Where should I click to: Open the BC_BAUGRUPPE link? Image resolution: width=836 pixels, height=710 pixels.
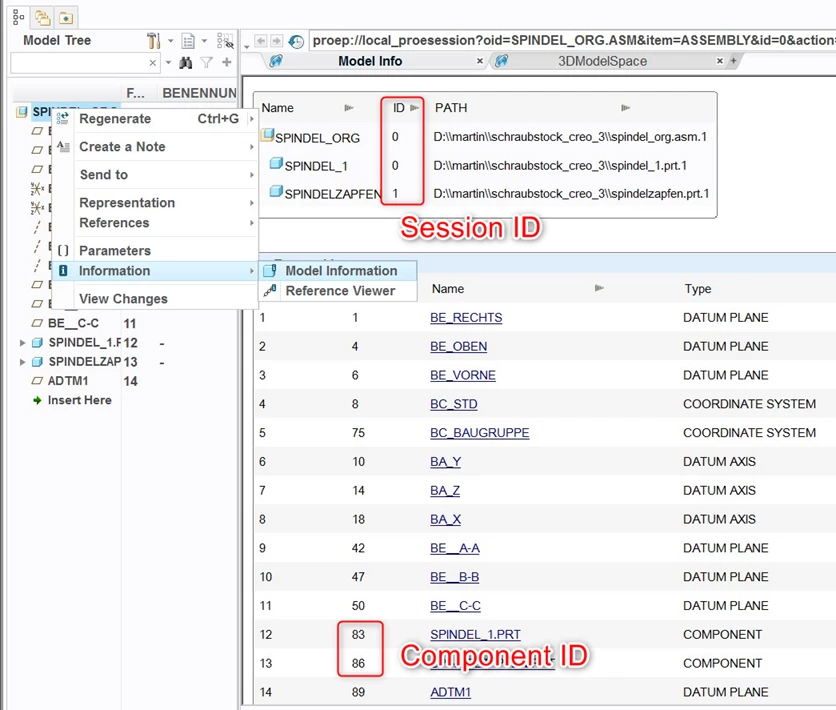[x=480, y=433]
